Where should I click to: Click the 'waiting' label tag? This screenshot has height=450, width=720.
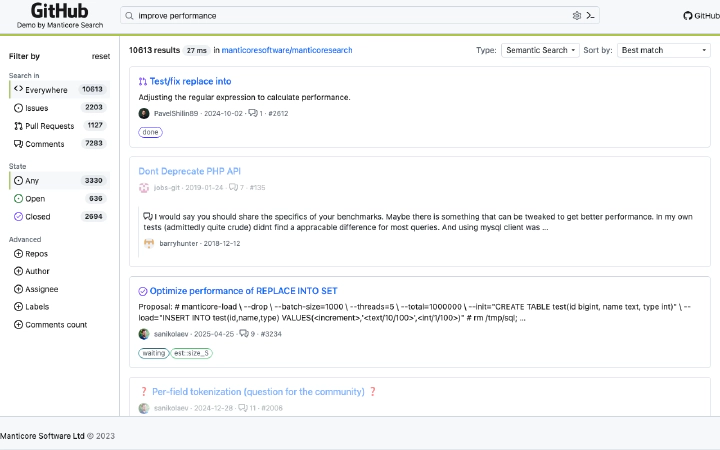154,353
